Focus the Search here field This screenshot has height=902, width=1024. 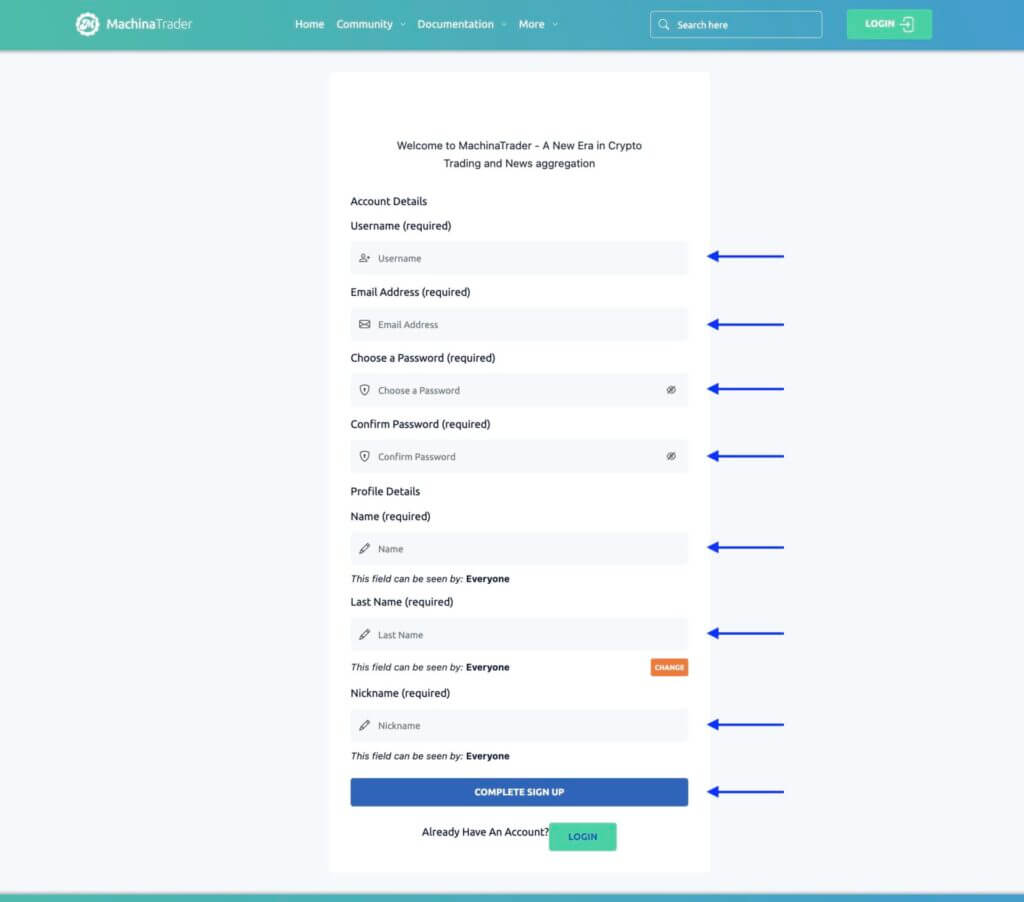point(736,24)
